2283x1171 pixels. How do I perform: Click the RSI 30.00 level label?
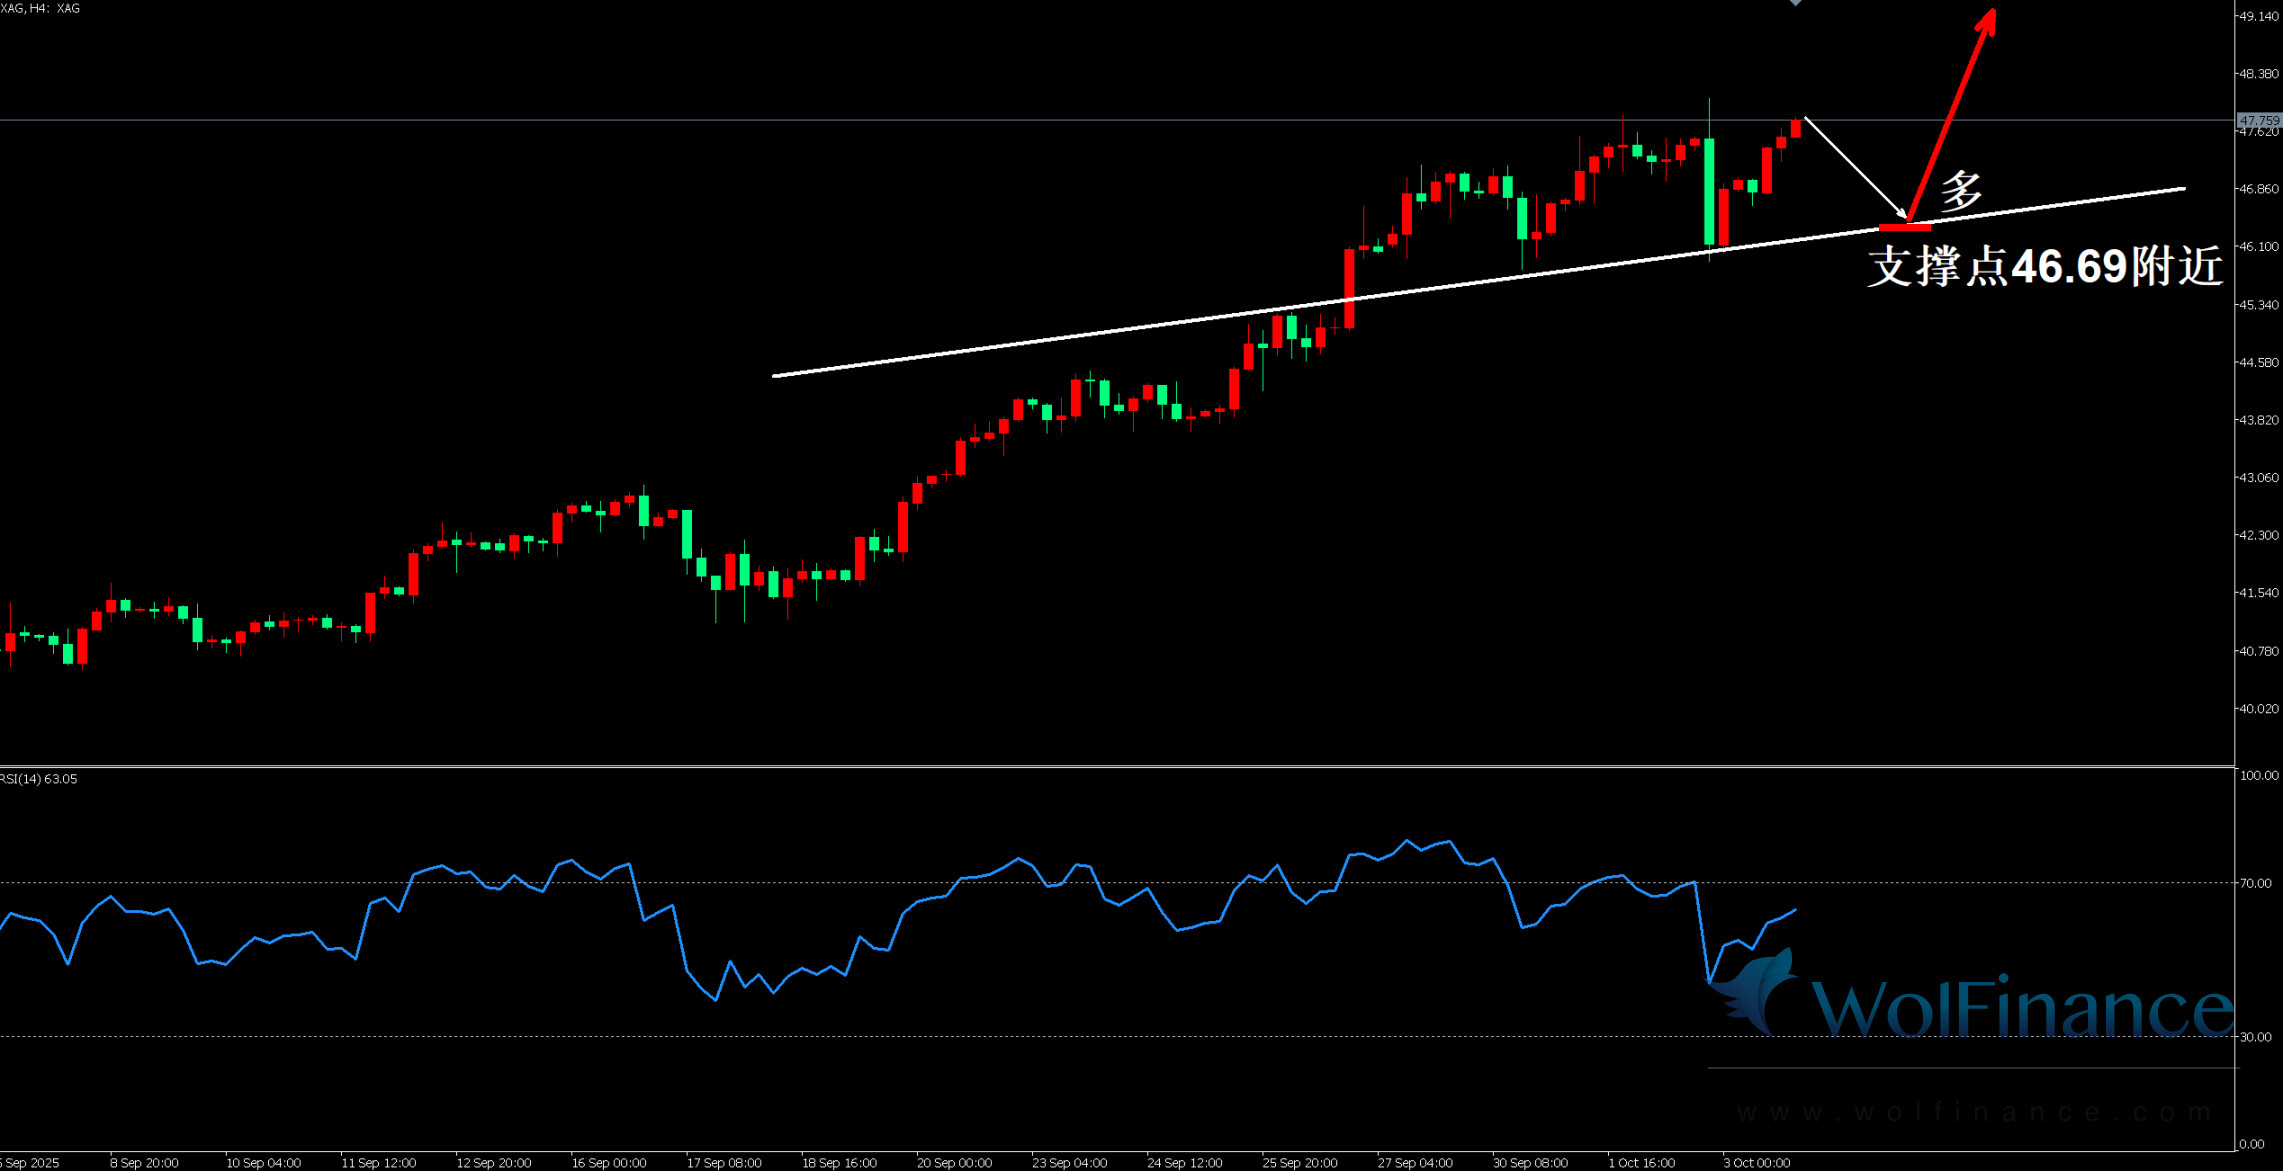pyautogui.click(x=2255, y=1037)
